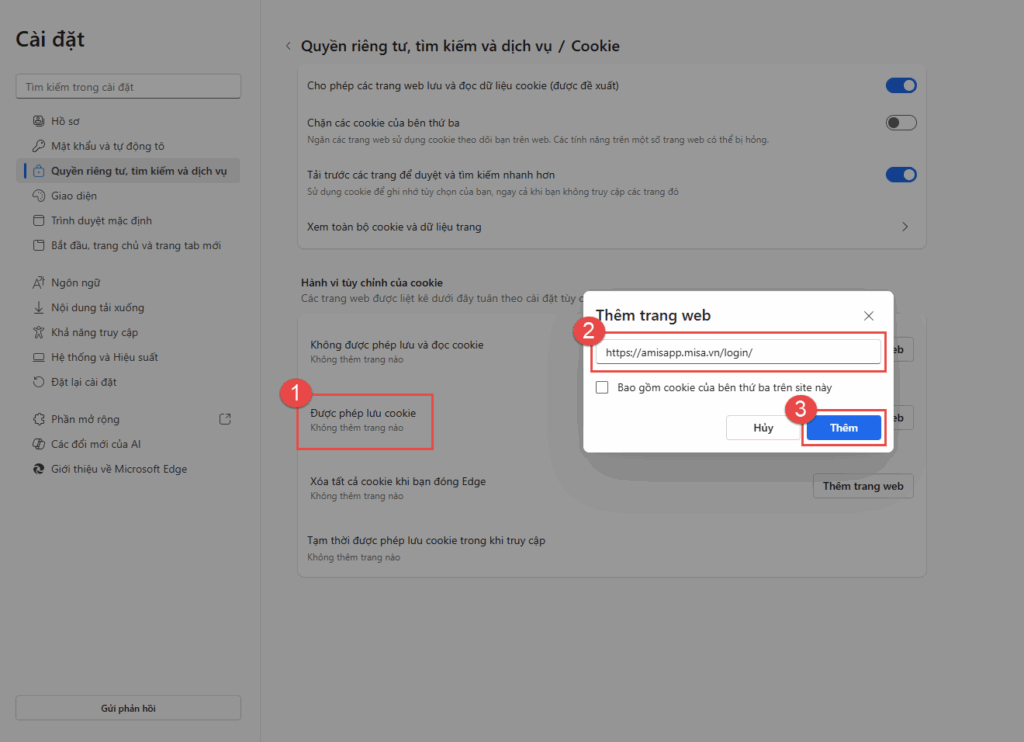Enable Chặn các cookie của bên thứ ba
This screenshot has width=1024, height=742.
[x=900, y=123]
